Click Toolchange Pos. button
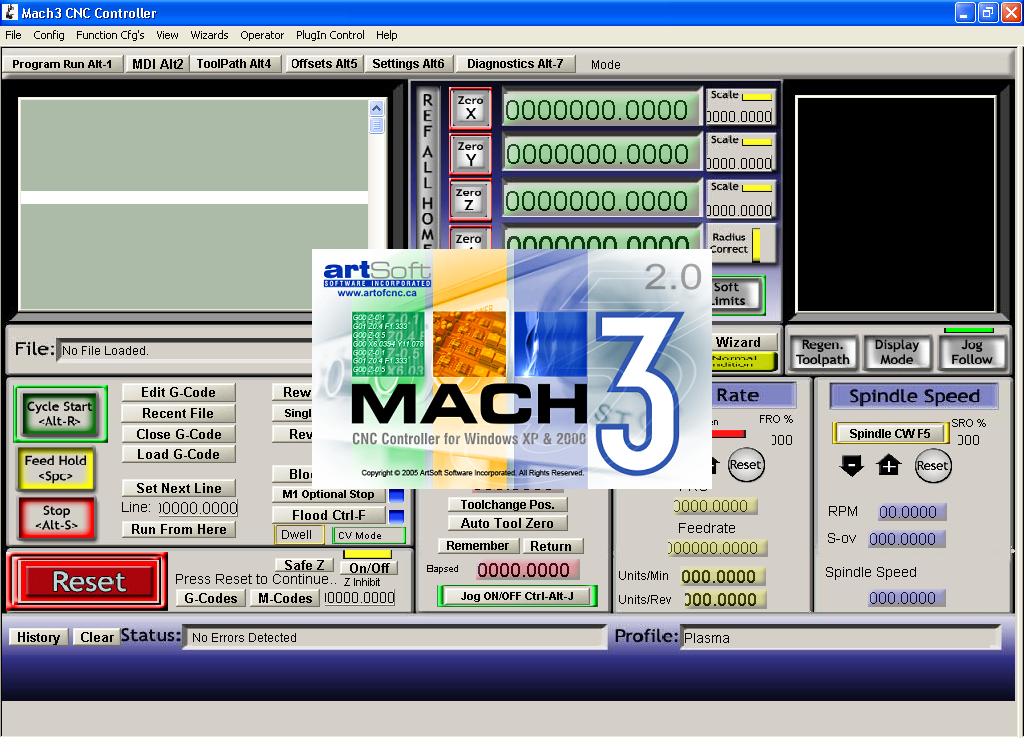Image resolution: width=1024 pixels, height=738 pixels. tap(507, 505)
